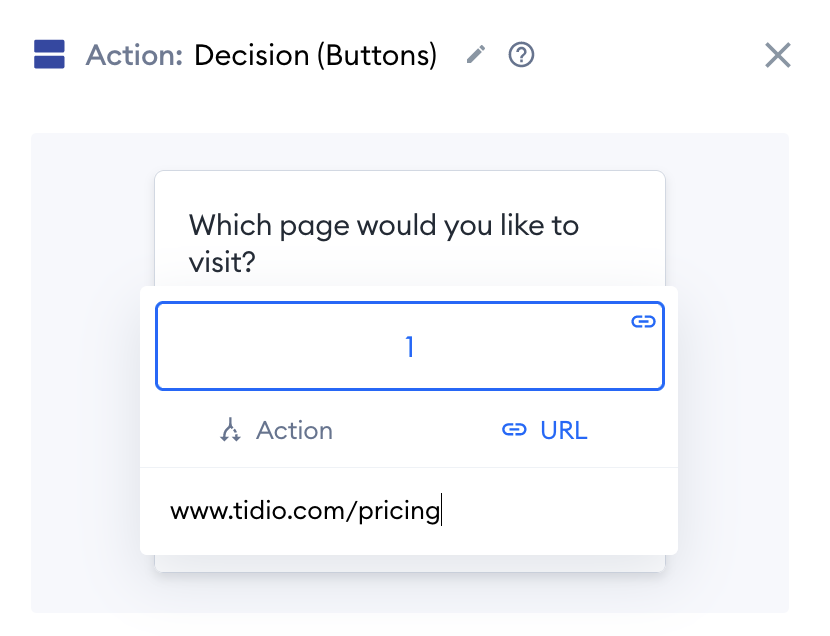Click the branching arrows Action icon
The height and width of the screenshot is (636, 830).
click(230, 430)
